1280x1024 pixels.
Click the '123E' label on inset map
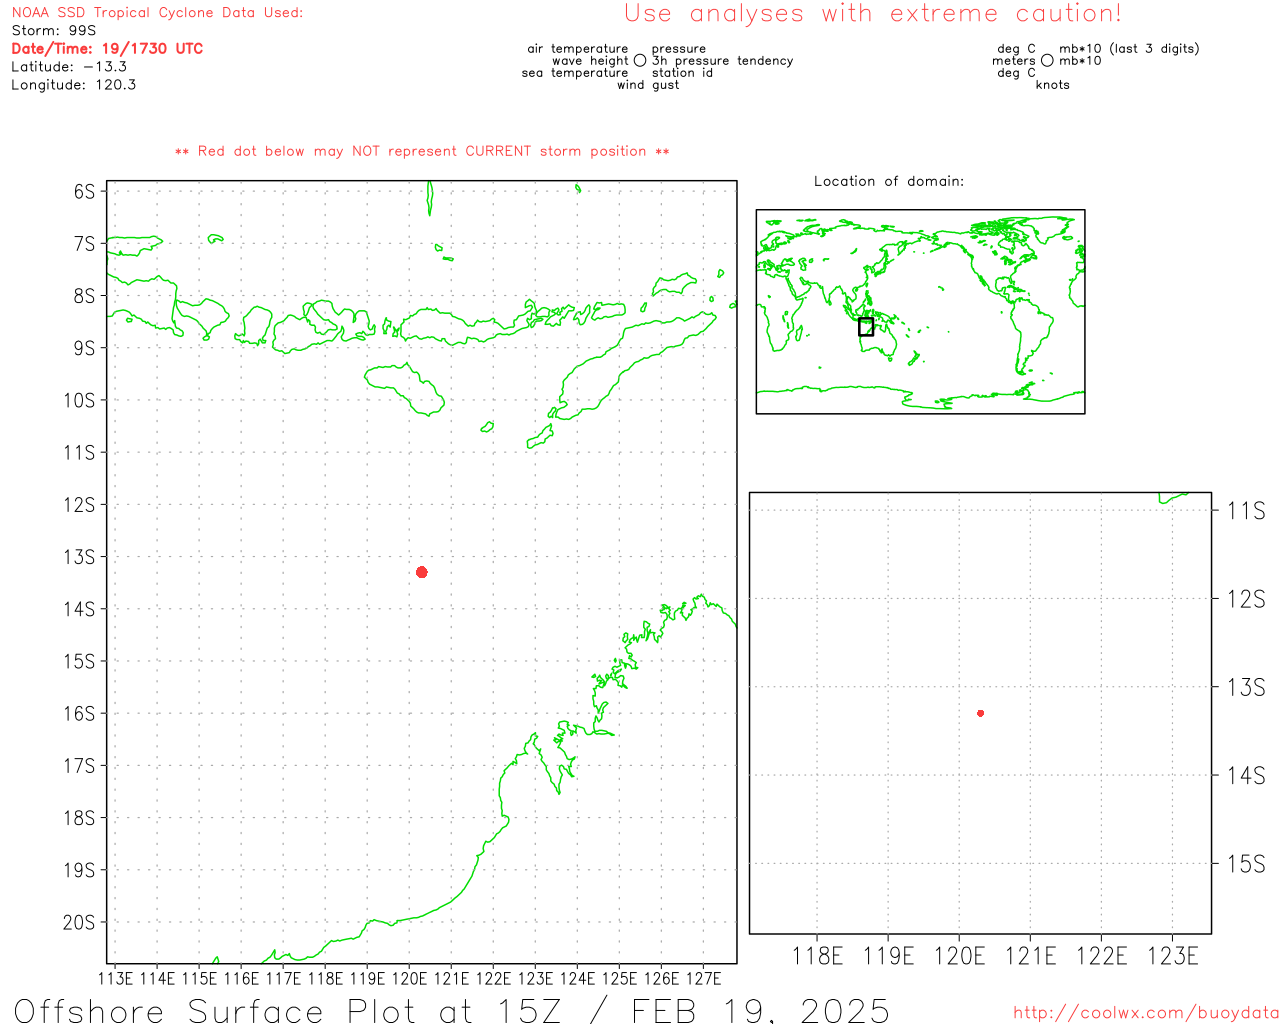1172,956
